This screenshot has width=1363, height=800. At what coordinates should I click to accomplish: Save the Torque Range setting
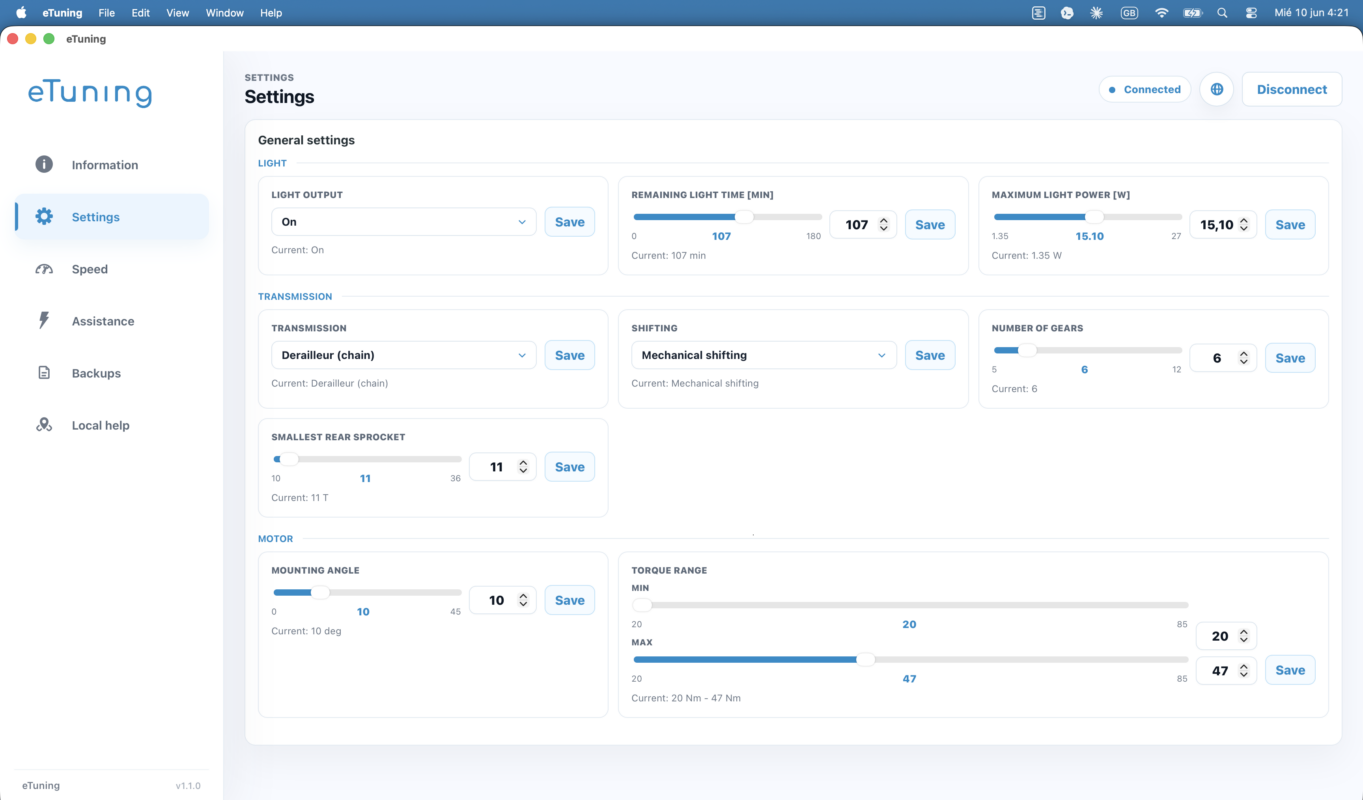[1290, 670]
